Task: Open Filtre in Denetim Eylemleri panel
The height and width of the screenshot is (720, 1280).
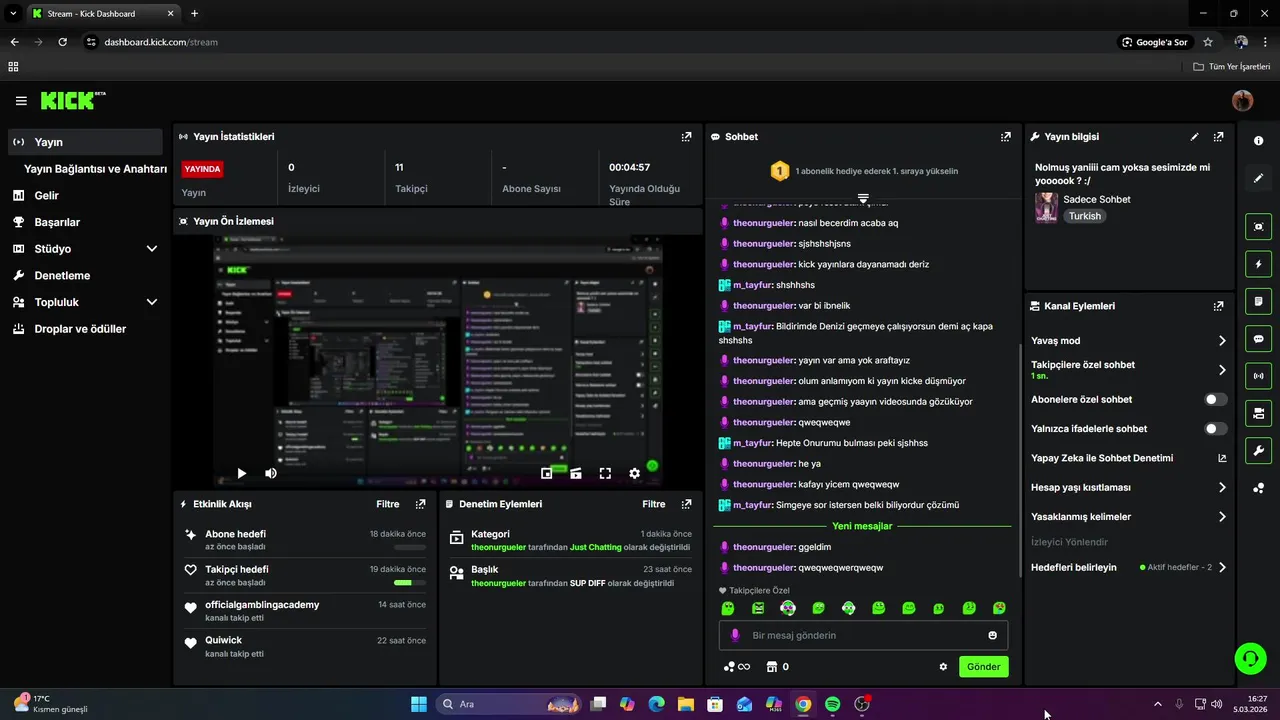Action: [654, 504]
